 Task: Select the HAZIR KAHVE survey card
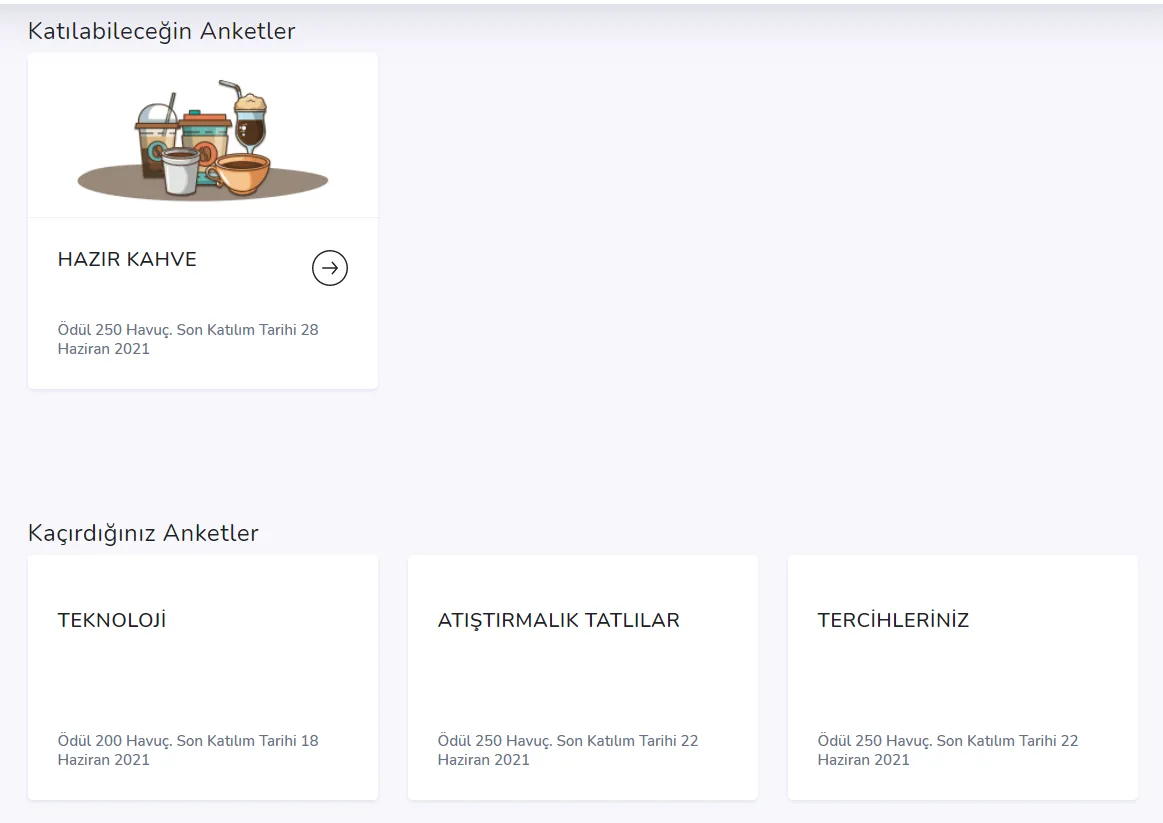pyautogui.click(x=202, y=220)
